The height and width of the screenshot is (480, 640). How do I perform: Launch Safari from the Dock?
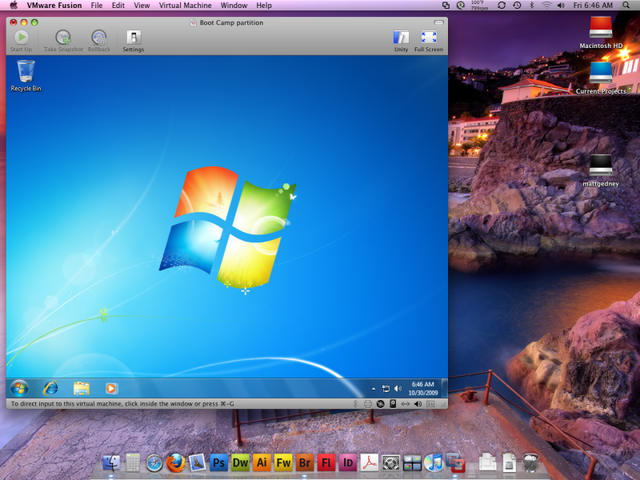click(x=154, y=463)
